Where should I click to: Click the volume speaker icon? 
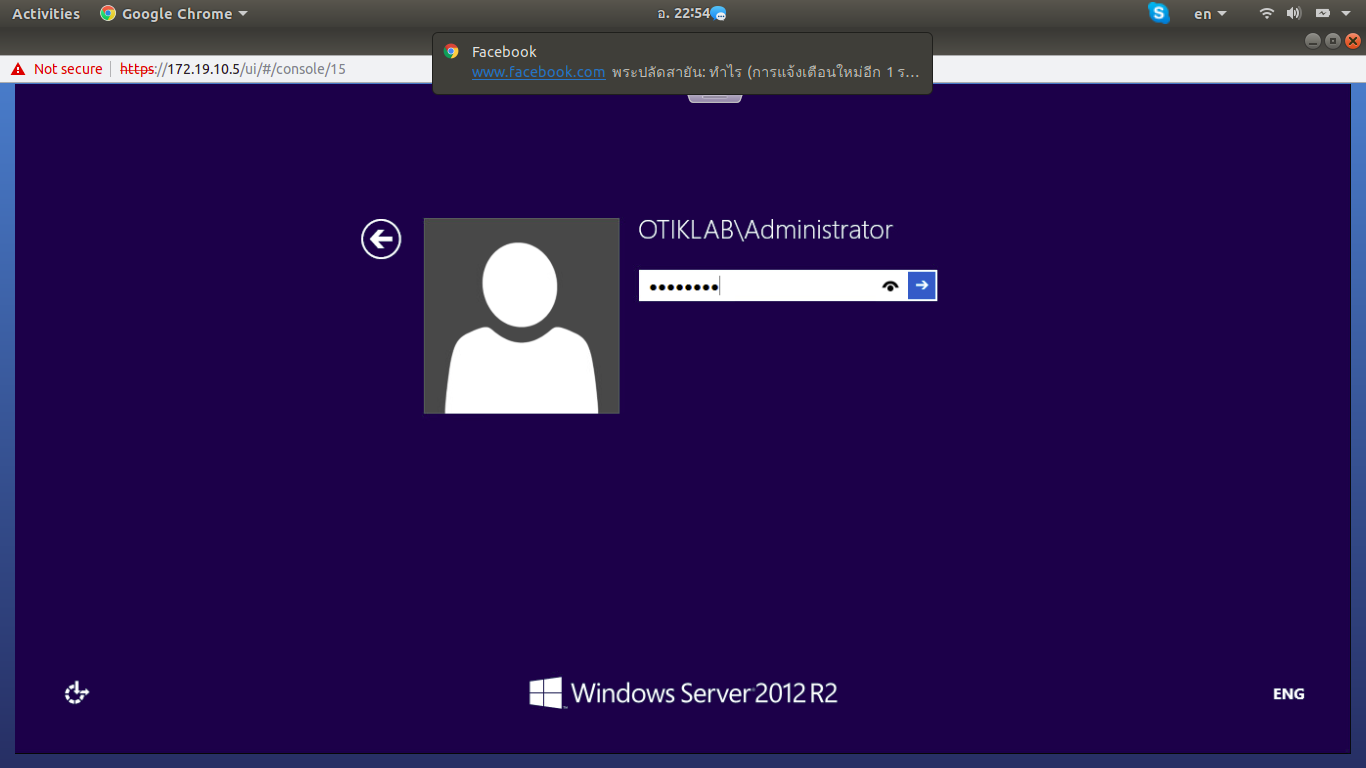[x=1294, y=13]
